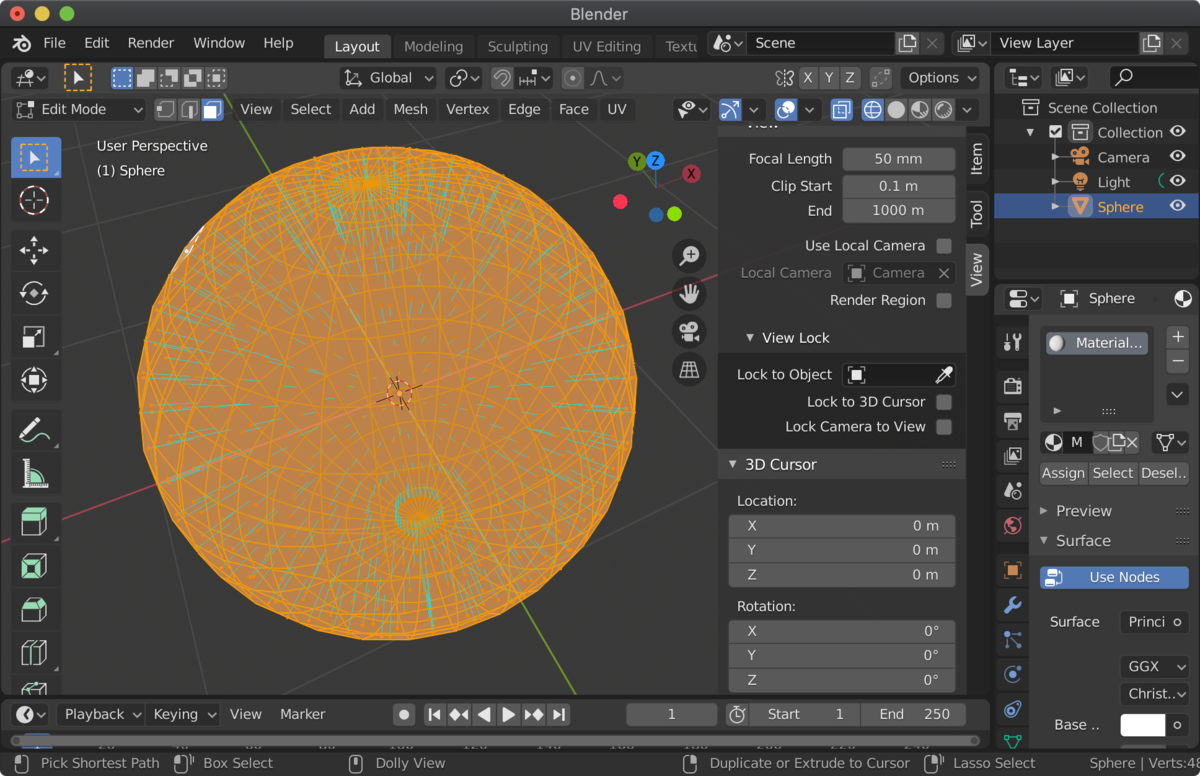Click the Zoom view gizmo

tap(689, 256)
